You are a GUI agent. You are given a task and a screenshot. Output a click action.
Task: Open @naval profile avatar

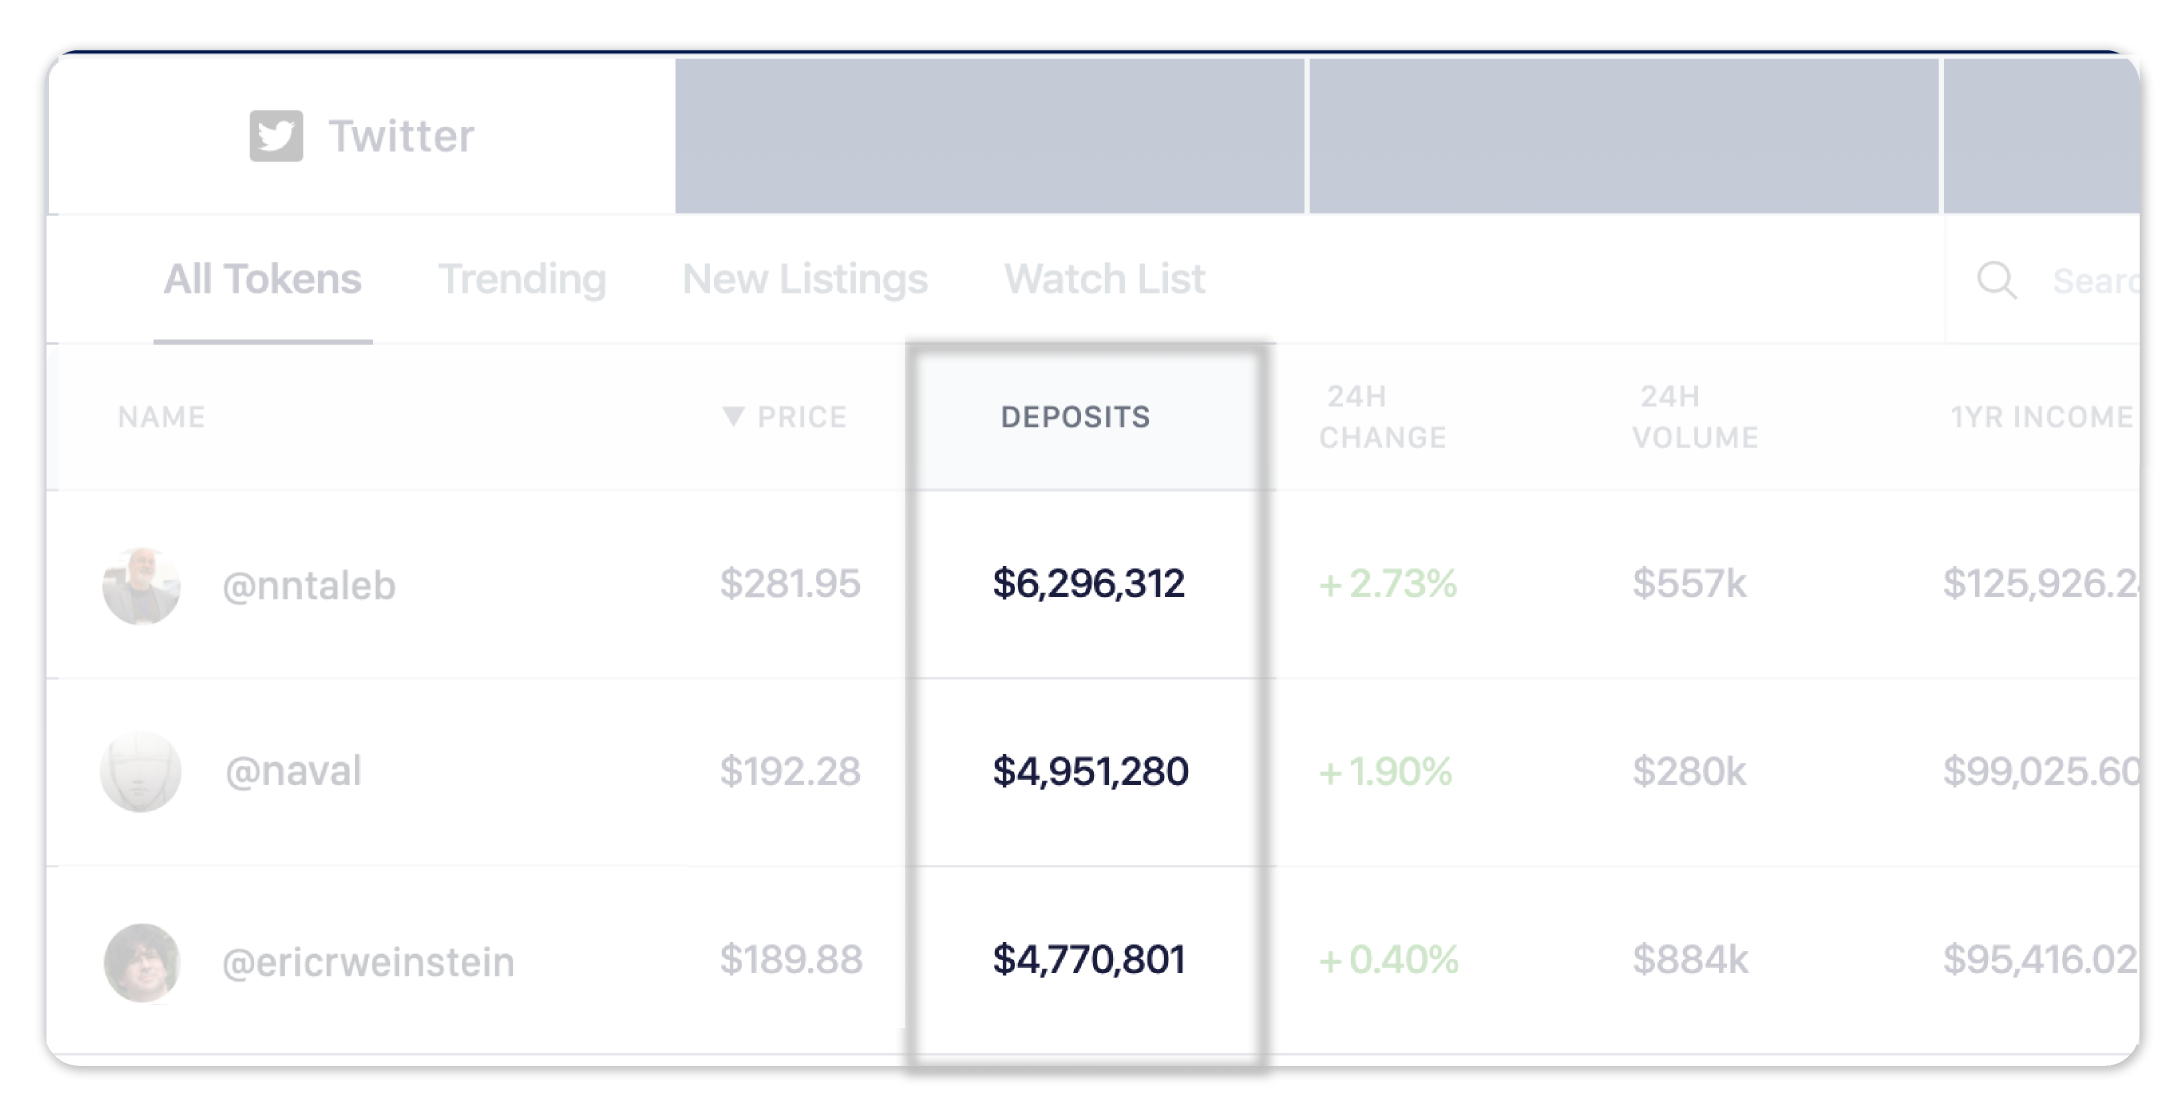pyautogui.click(x=141, y=772)
